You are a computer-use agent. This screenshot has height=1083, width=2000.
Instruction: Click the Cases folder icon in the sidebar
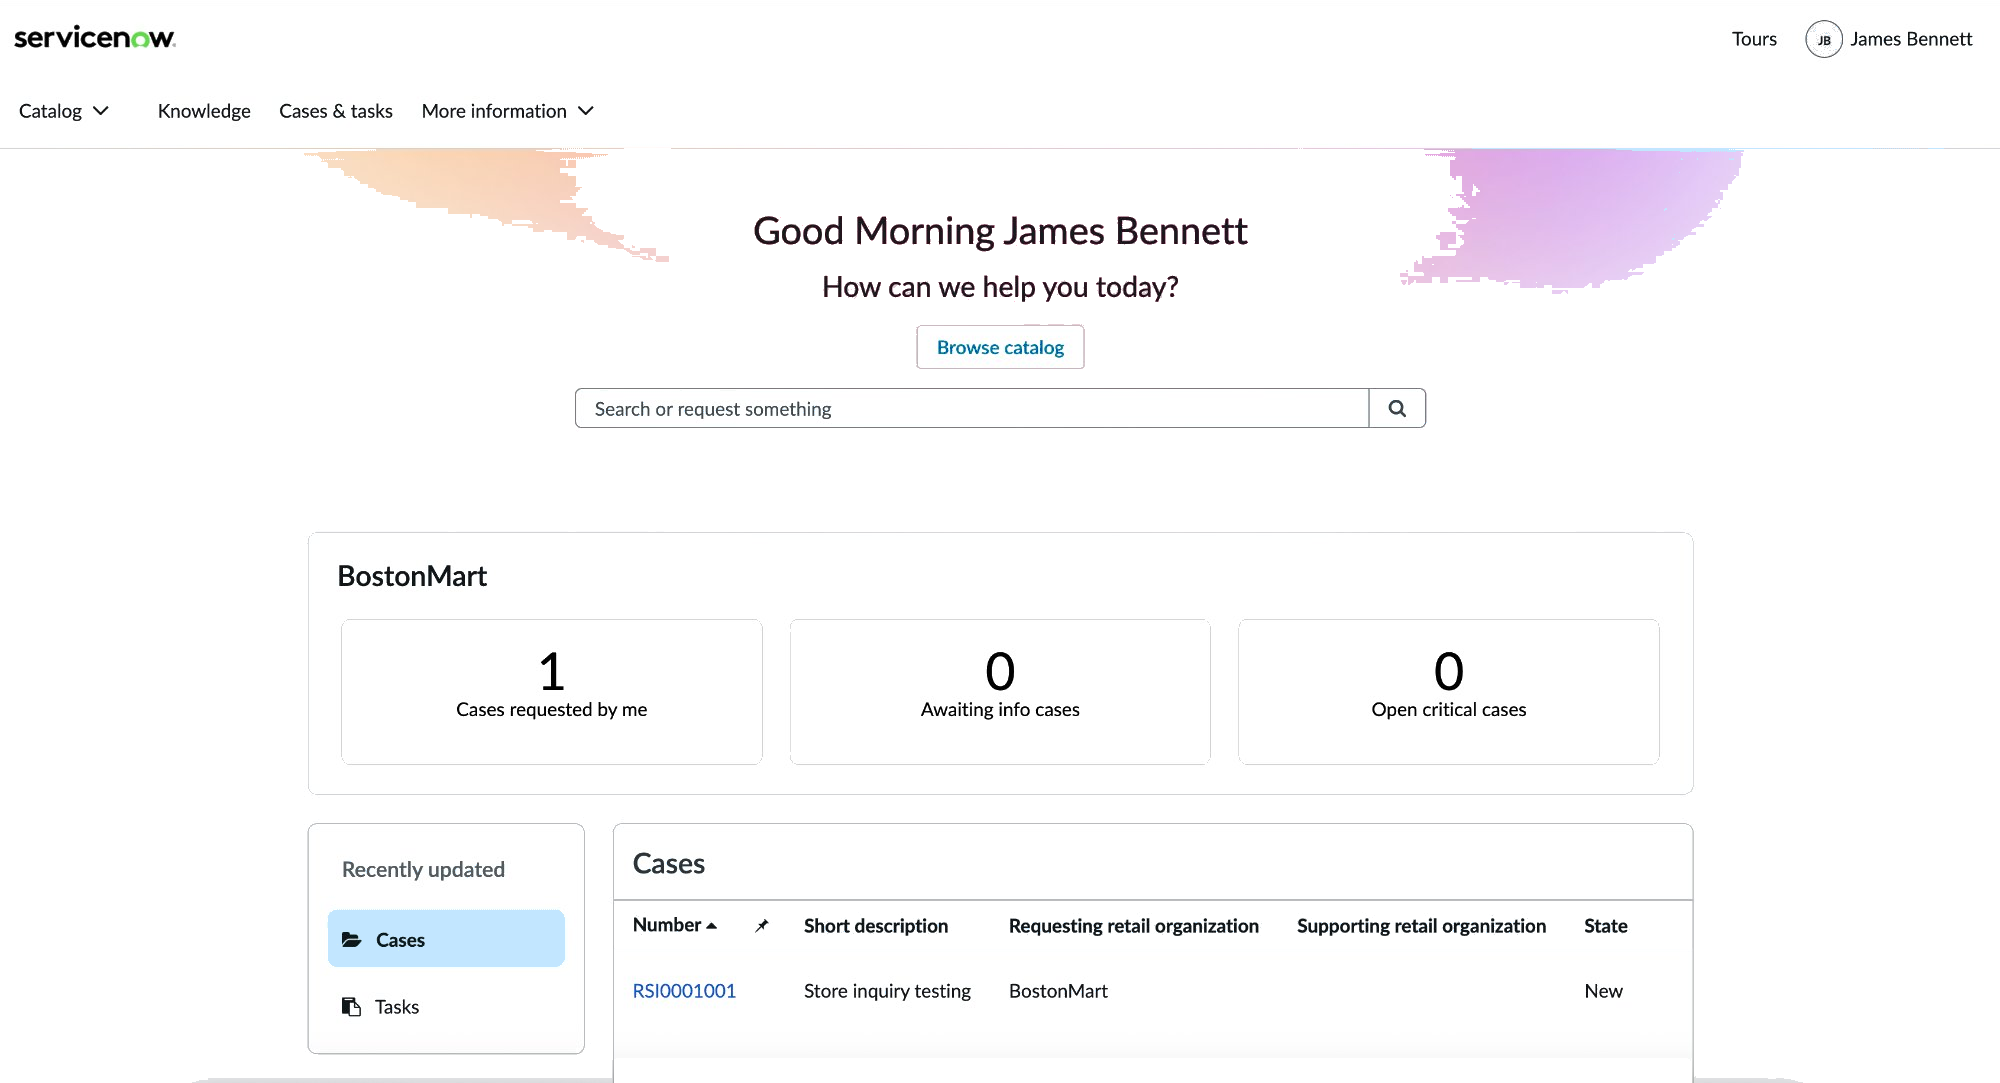351,940
